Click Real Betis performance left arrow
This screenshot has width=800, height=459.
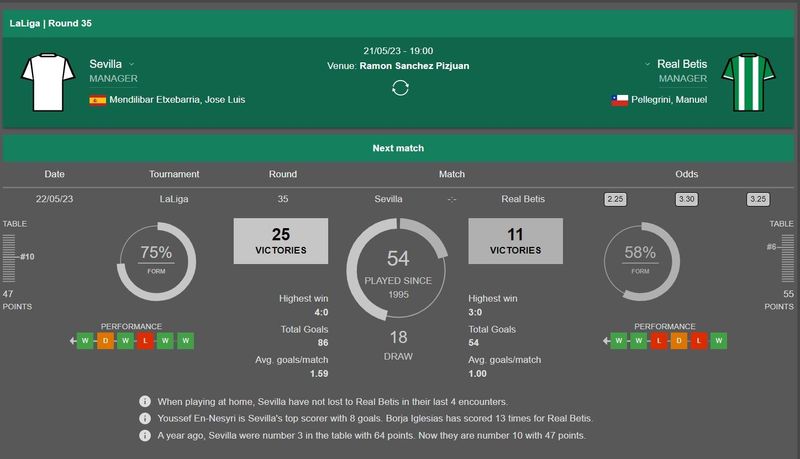click(606, 341)
